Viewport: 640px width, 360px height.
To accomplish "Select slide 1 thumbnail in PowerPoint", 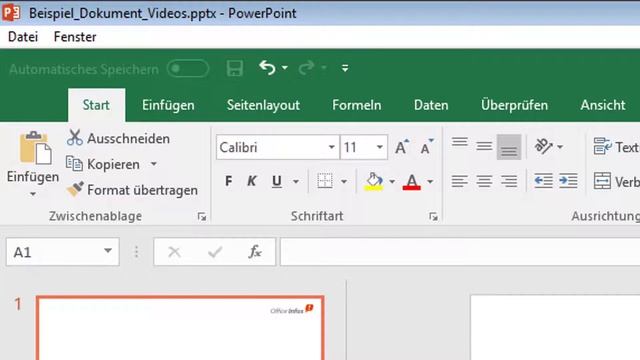I will (x=180, y=328).
